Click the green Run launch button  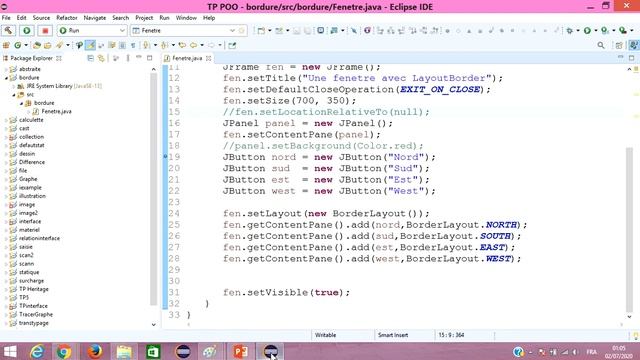pyautogui.click(x=27, y=31)
